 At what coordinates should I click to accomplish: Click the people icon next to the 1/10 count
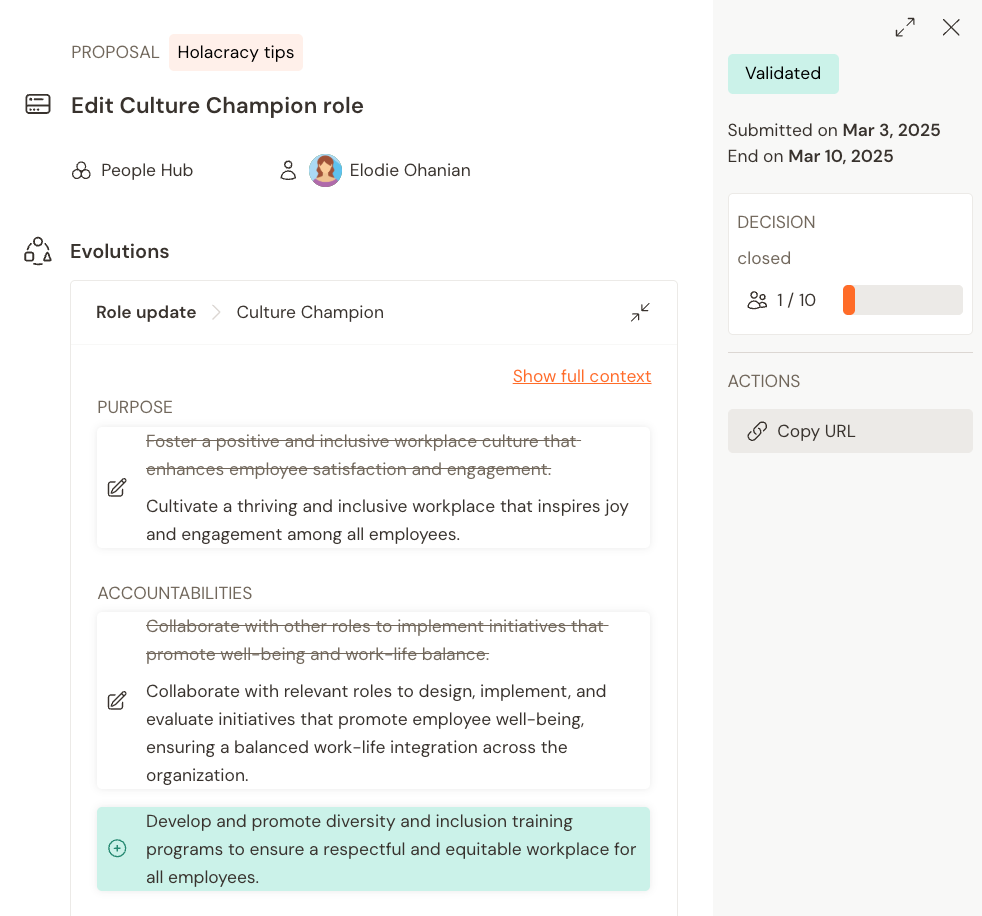coord(757,300)
